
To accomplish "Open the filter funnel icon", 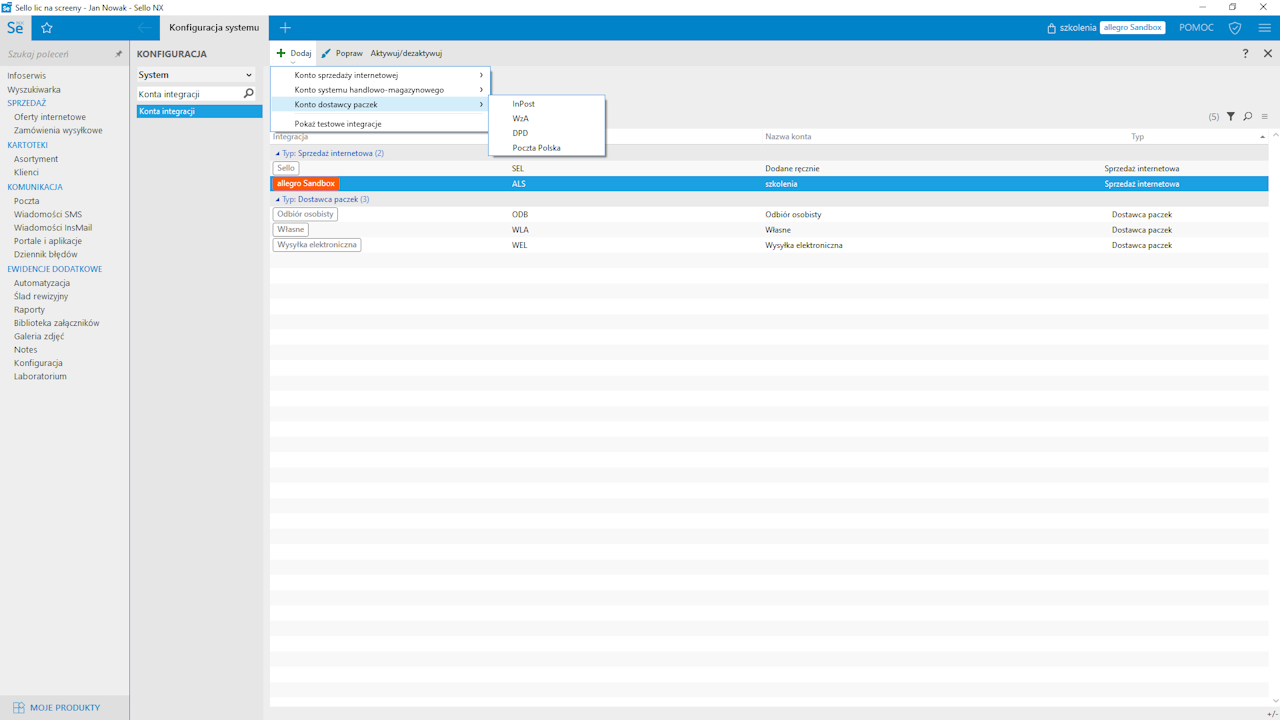I will pos(1231,117).
